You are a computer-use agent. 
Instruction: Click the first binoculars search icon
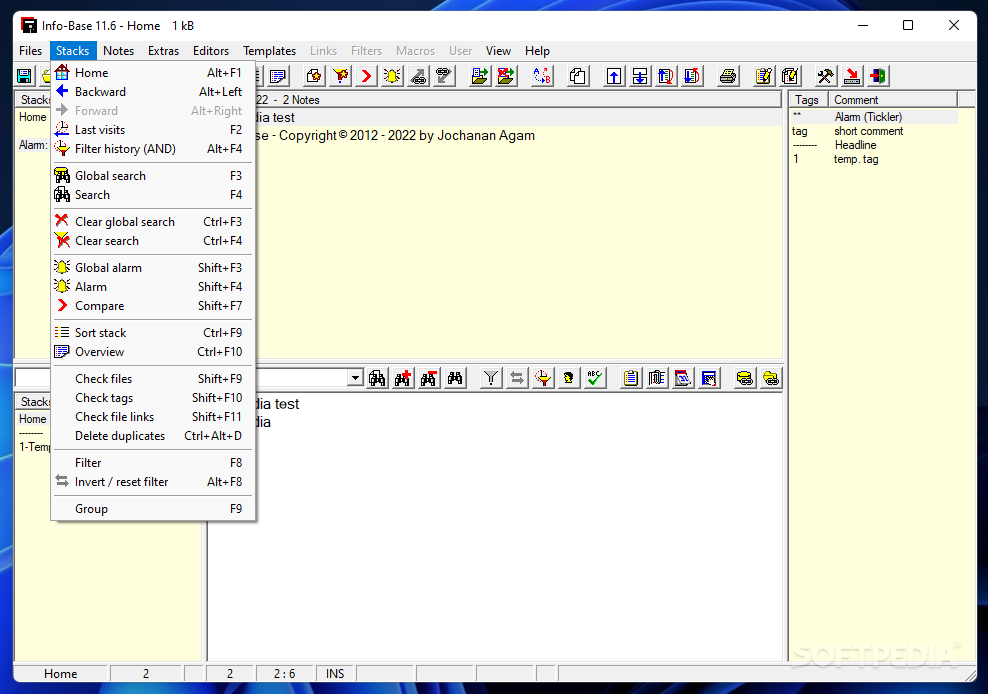[377, 378]
